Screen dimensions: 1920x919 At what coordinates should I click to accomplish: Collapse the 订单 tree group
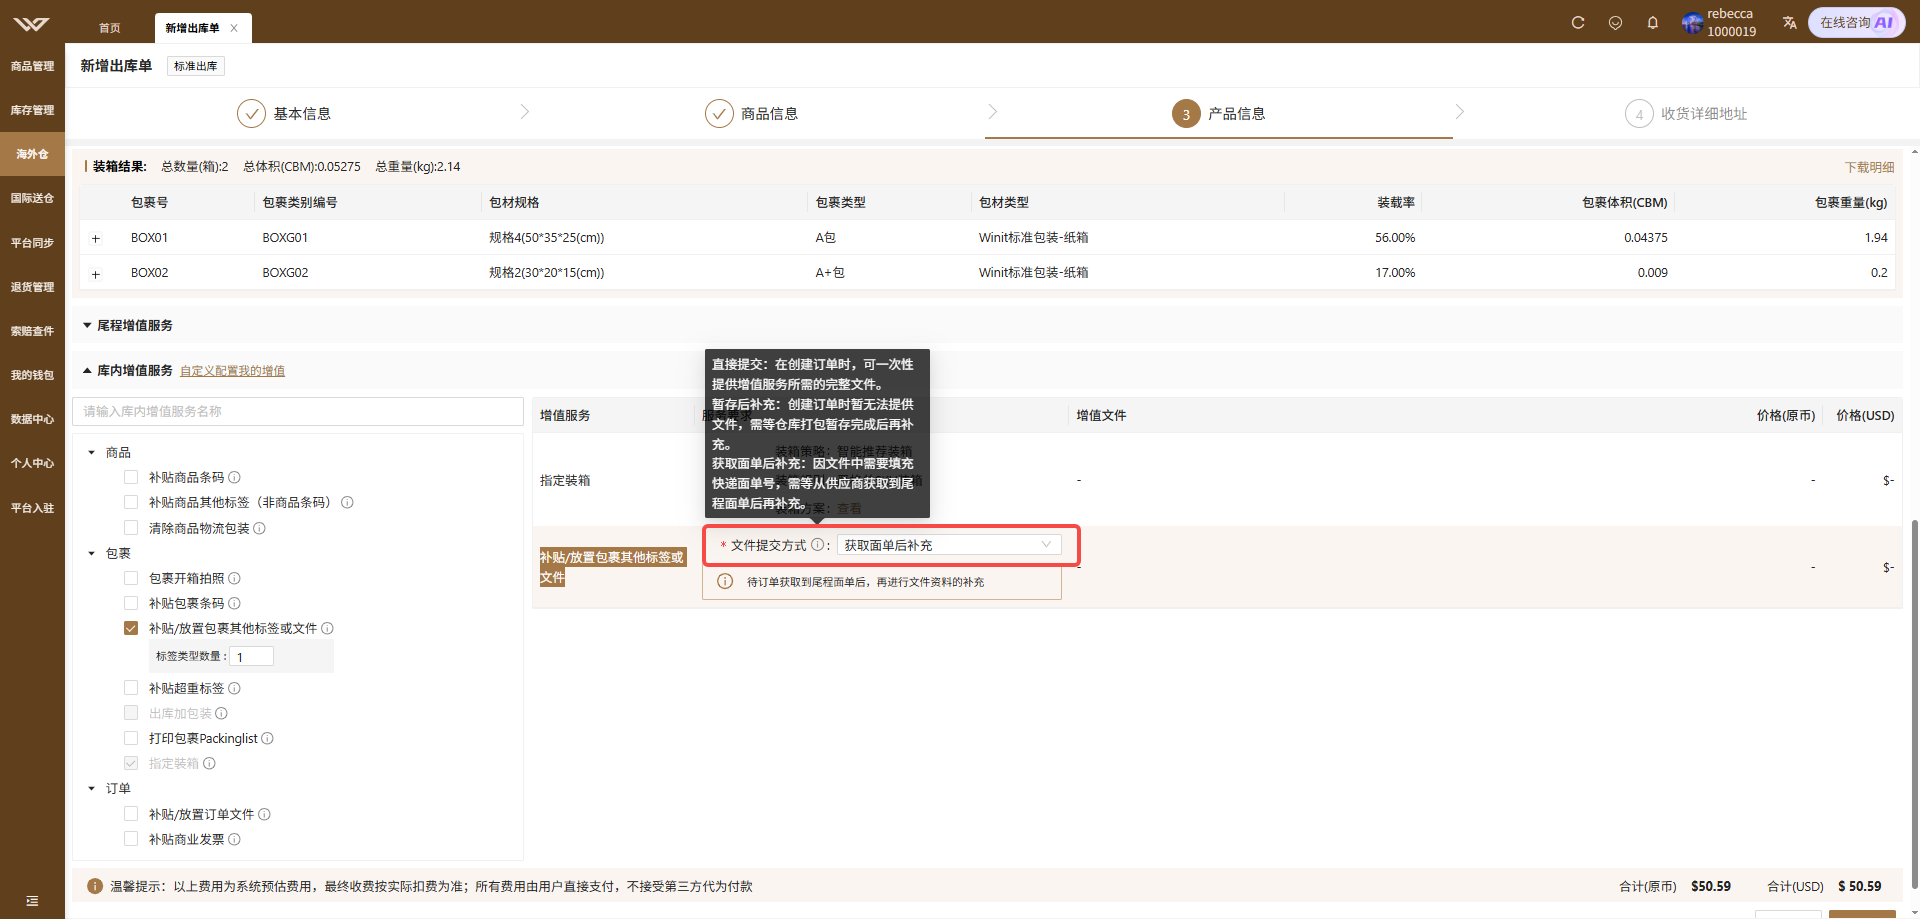pos(91,788)
